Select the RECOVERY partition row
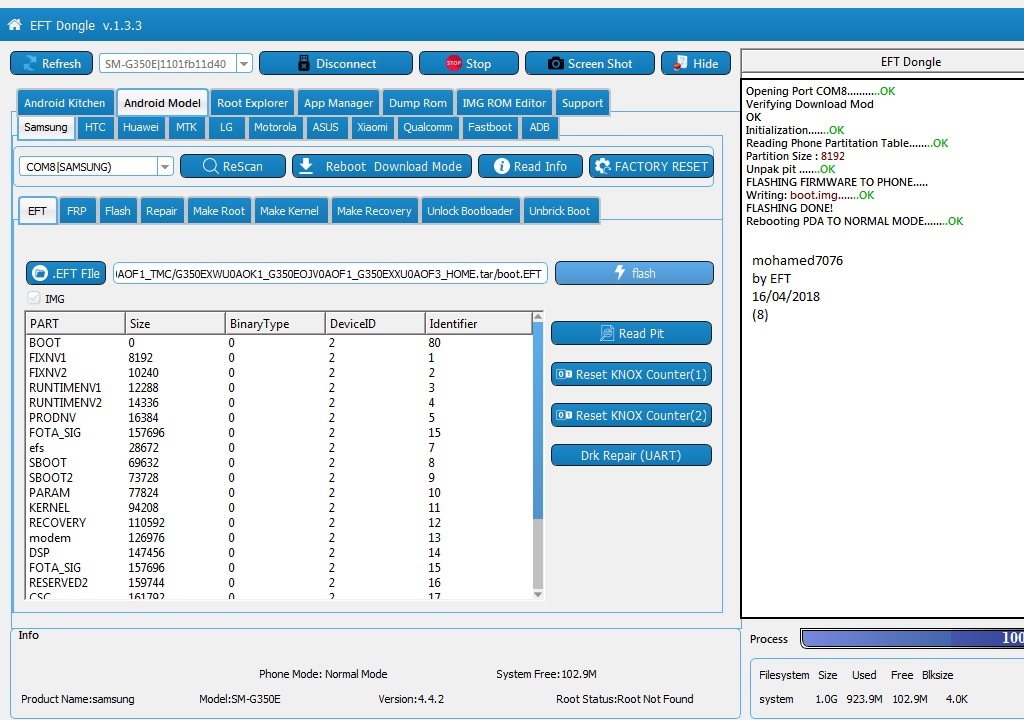Viewport: 1024px width, 720px height. pyautogui.click(x=279, y=523)
